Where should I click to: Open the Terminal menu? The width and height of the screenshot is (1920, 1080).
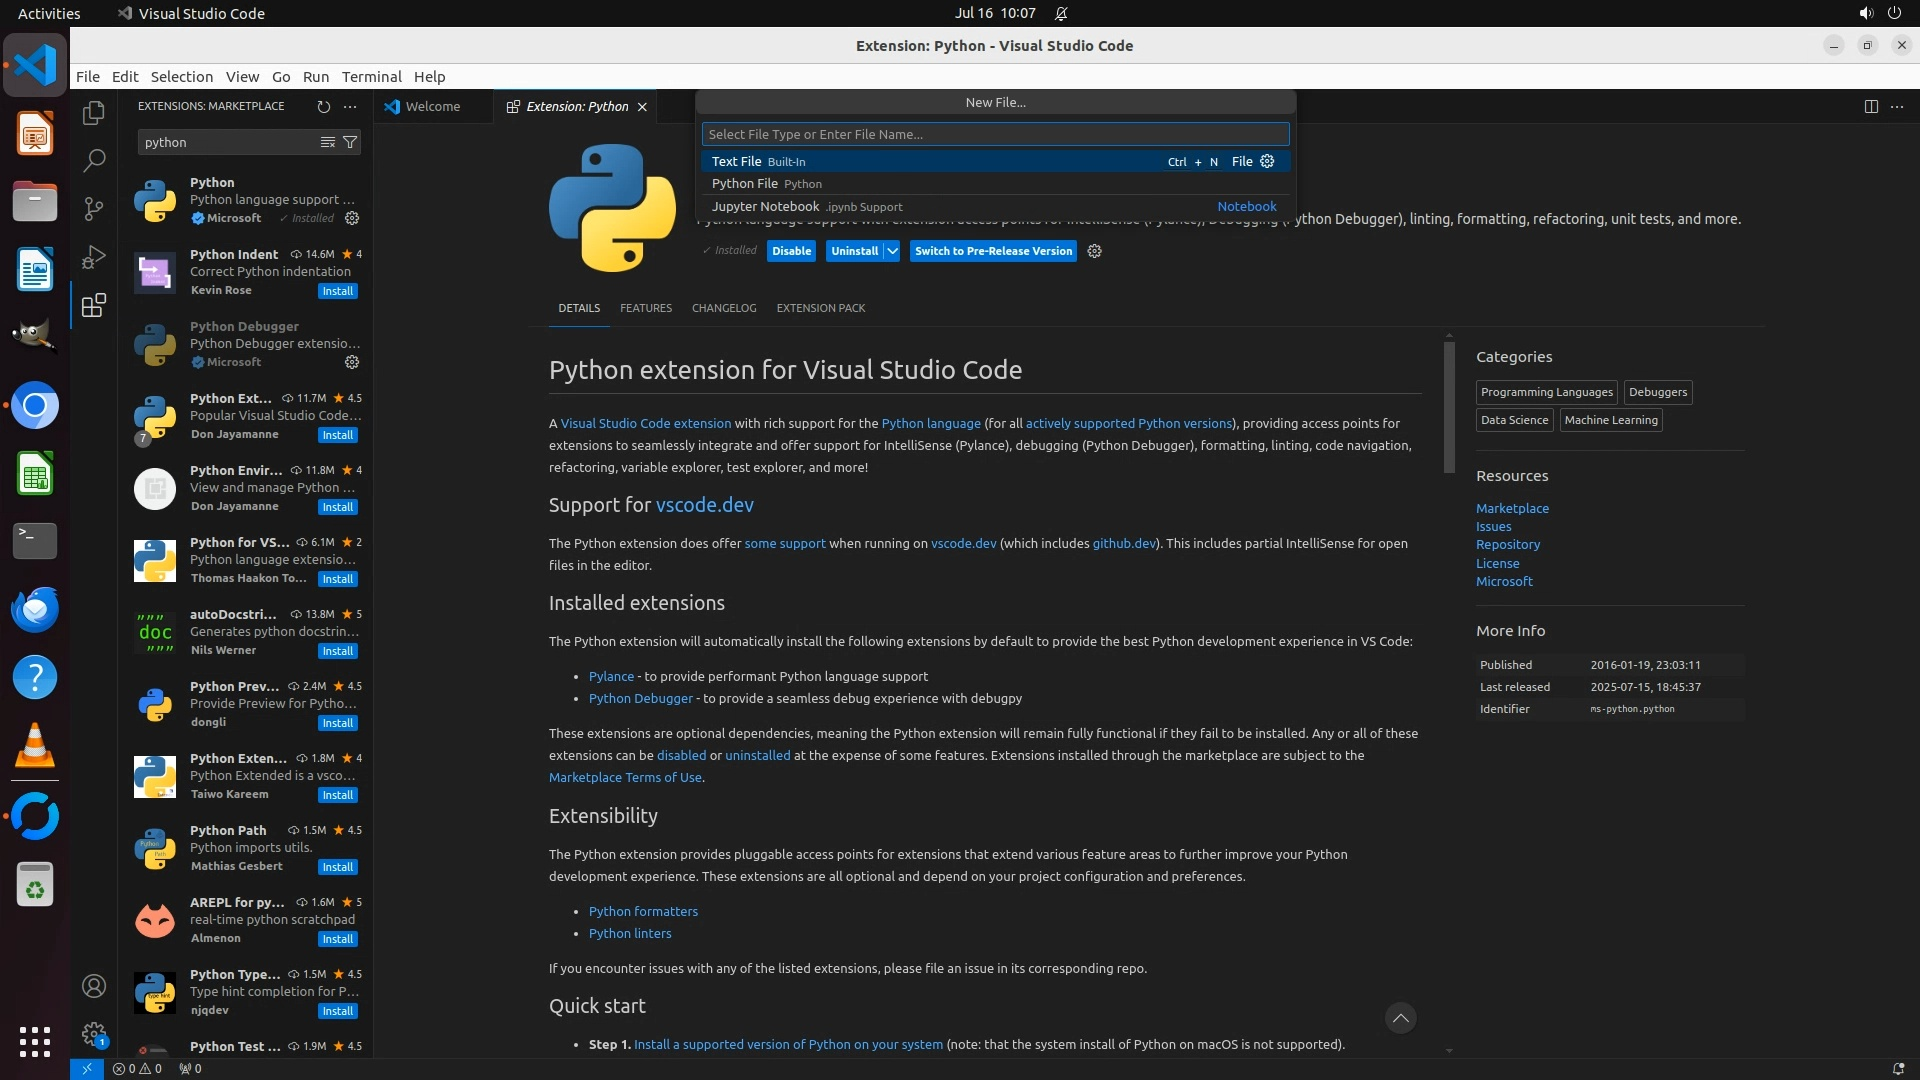(x=371, y=77)
